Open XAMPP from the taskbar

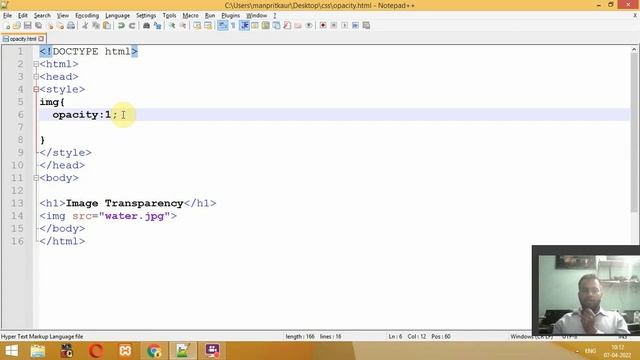pos(125,351)
